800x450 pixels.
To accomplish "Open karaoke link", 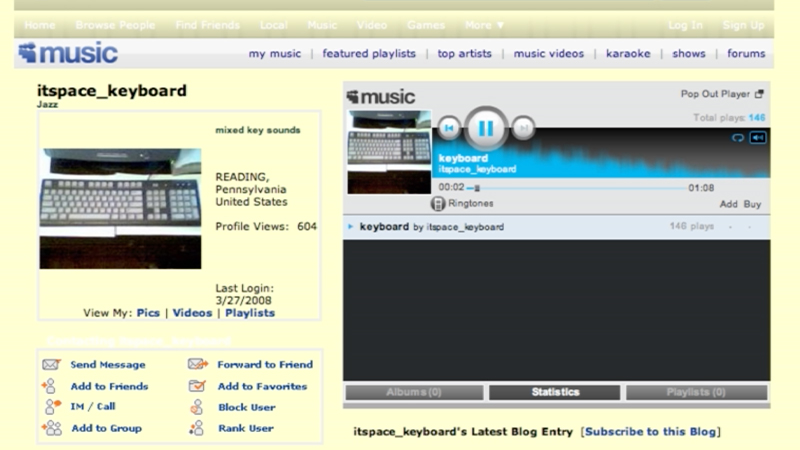I will (x=628, y=54).
